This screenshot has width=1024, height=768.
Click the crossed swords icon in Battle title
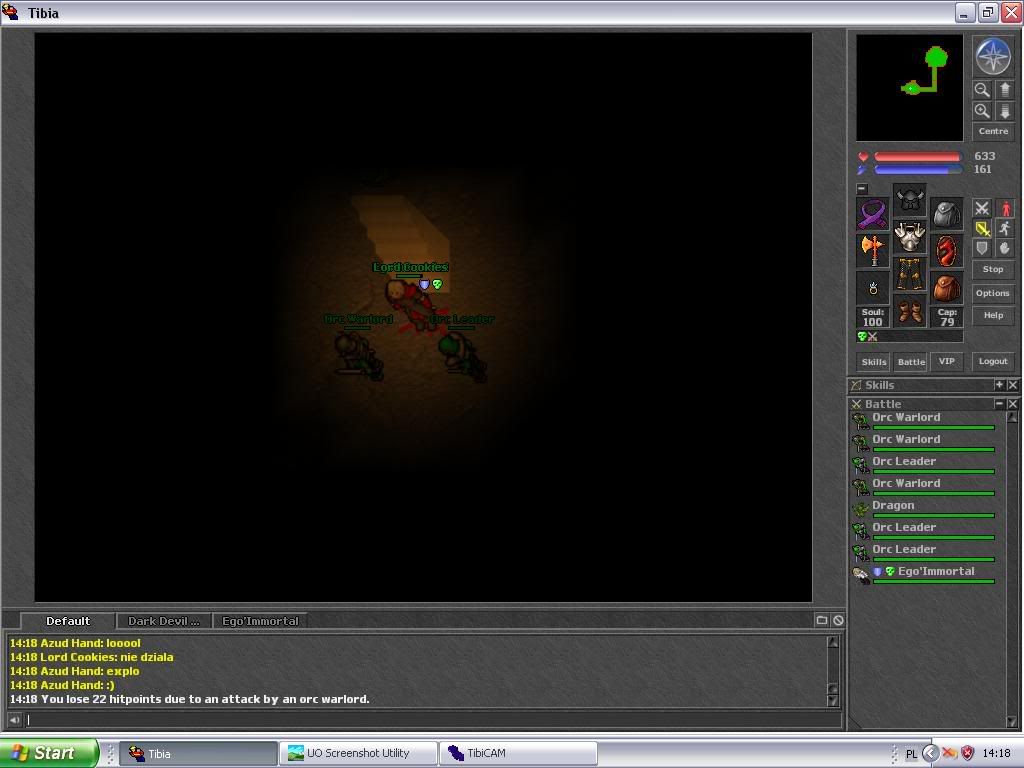pyautogui.click(x=857, y=404)
